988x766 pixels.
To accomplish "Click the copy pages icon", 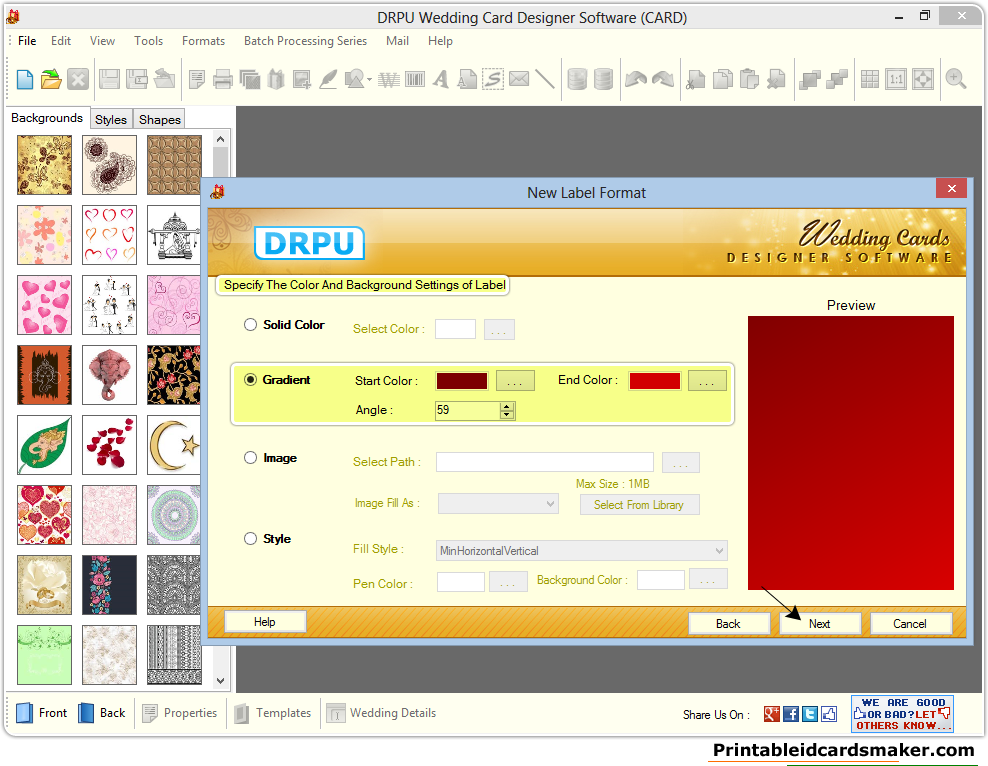I will point(723,79).
